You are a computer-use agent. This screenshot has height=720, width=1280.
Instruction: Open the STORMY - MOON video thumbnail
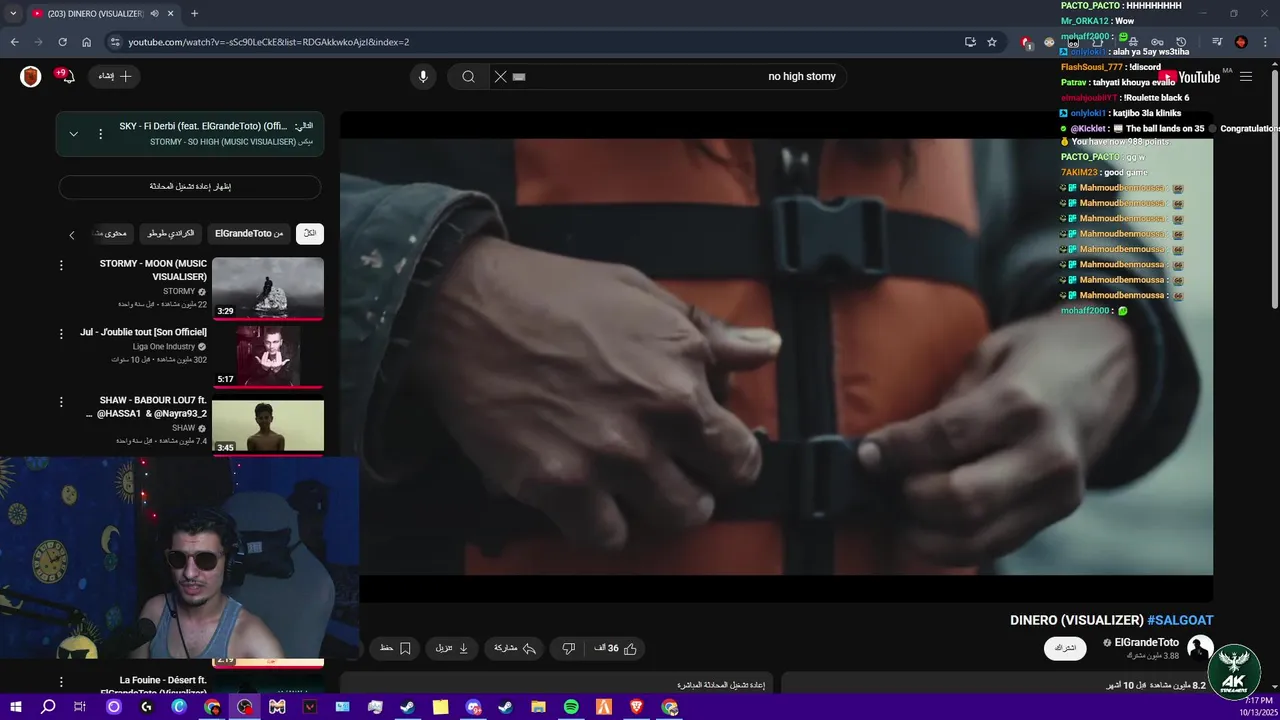[x=268, y=289]
